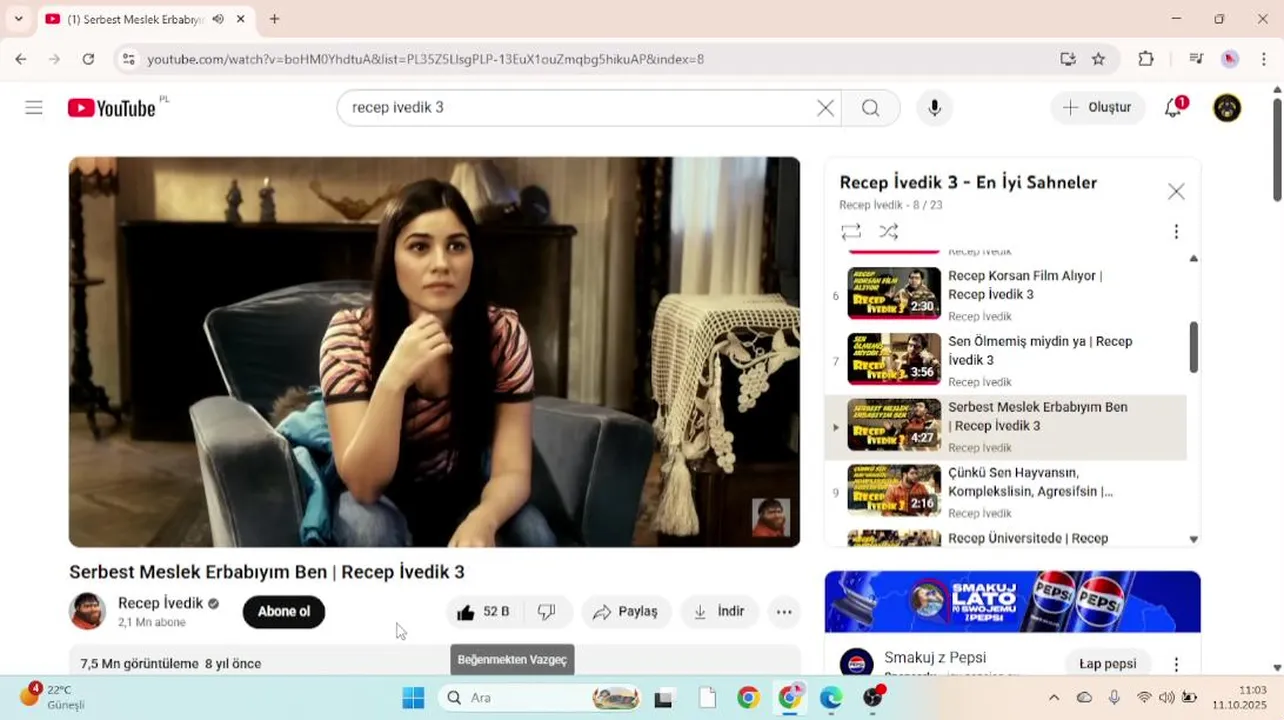Mute tab via speaker icon
This screenshot has height=720, width=1284.
pos(218,19)
